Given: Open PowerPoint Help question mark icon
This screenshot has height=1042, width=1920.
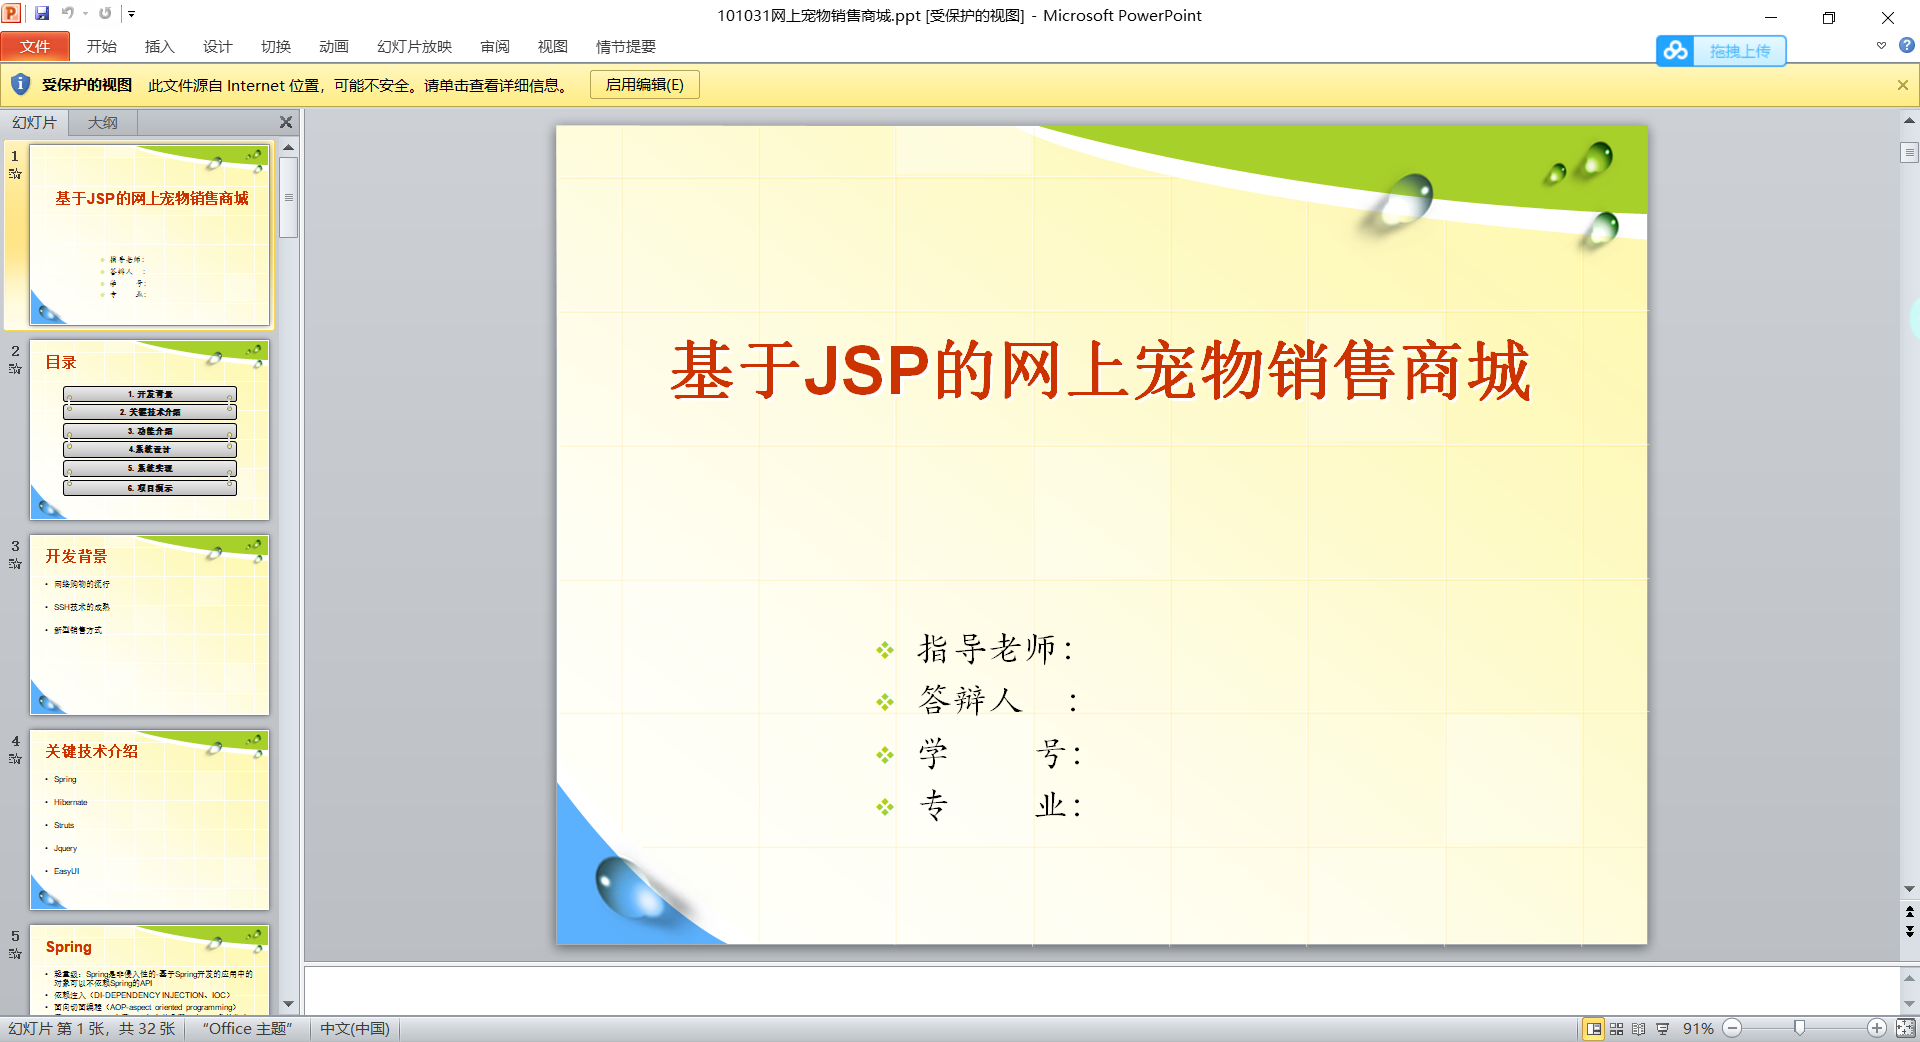Looking at the screenshot, I should point(1906,46).
